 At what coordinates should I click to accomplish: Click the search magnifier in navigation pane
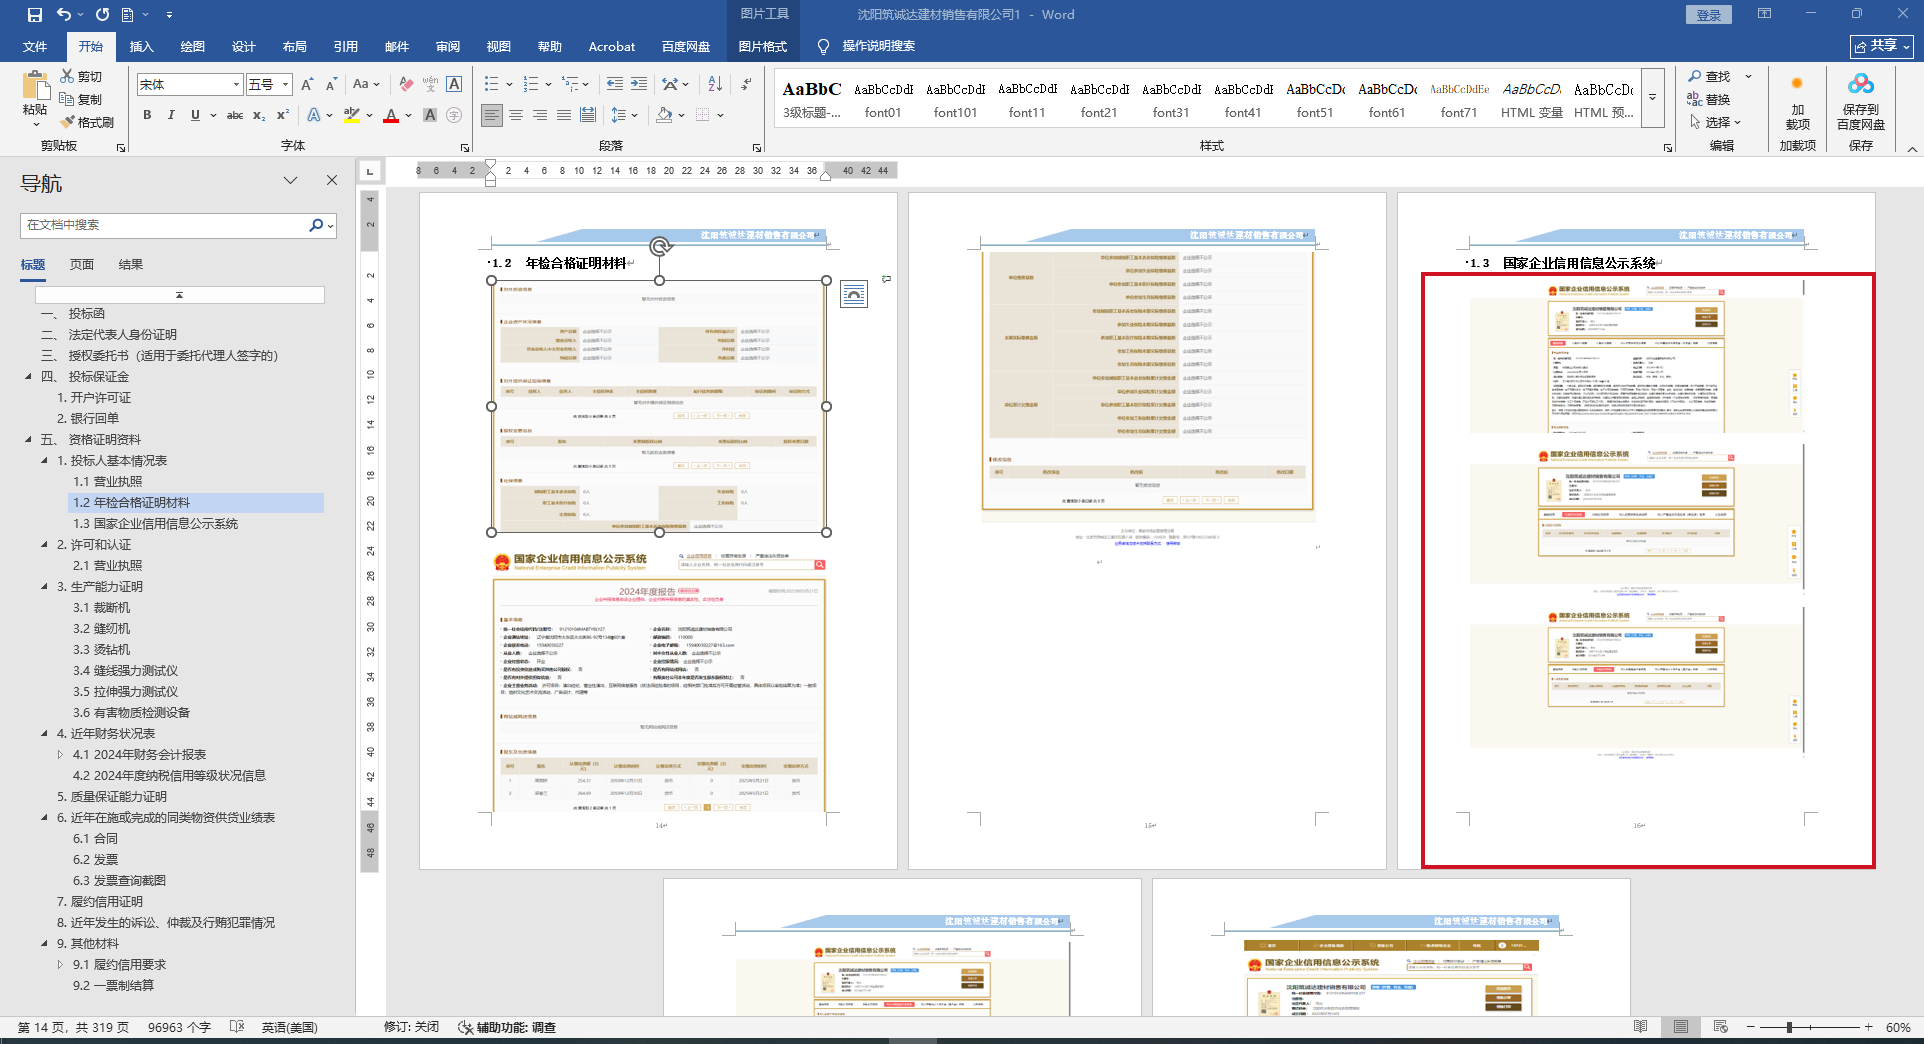316,225
